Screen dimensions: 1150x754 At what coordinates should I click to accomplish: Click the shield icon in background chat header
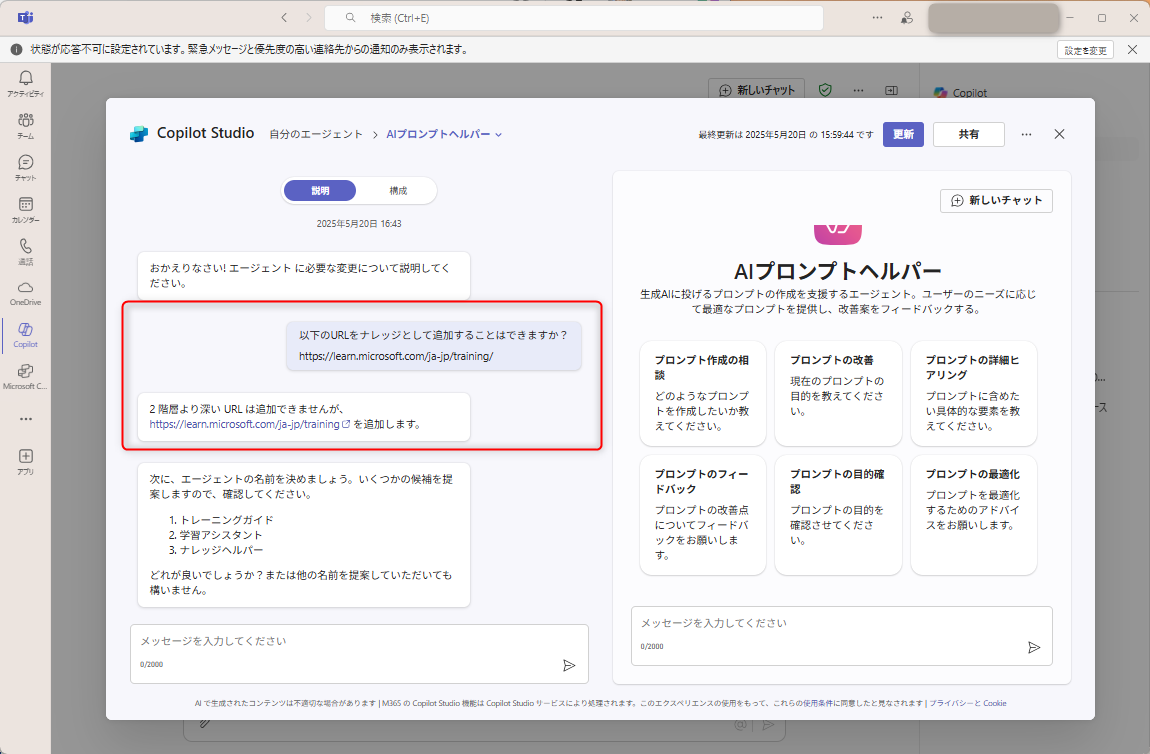click(x=825, y=90)
